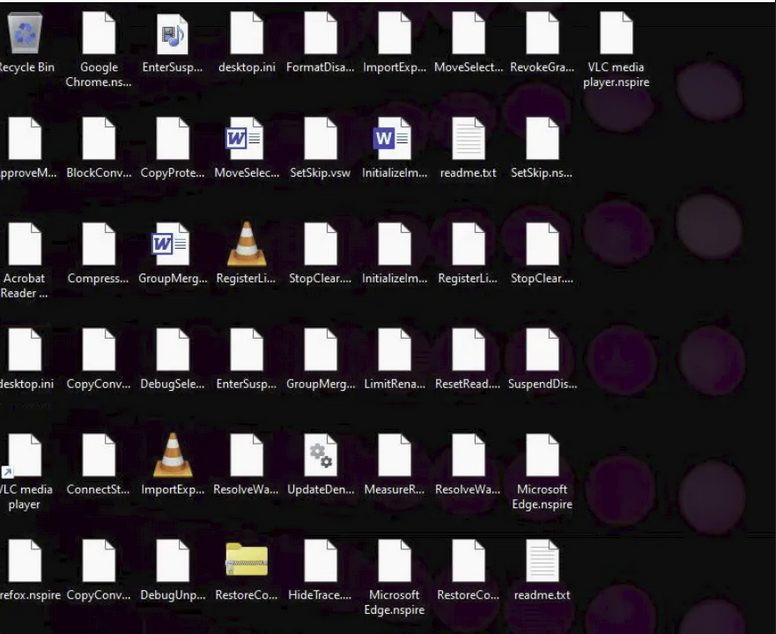Click the InitializeIm Word document icon
The image size is (776, 634).
pos(394,140)
